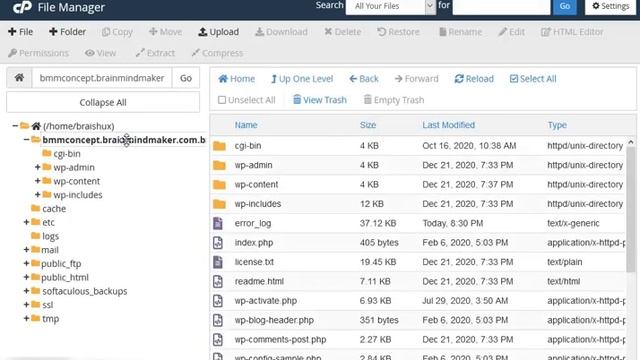Collapse the /home/braishux root tree node
Screen dimensions: 640x360
tap(15, 126)
